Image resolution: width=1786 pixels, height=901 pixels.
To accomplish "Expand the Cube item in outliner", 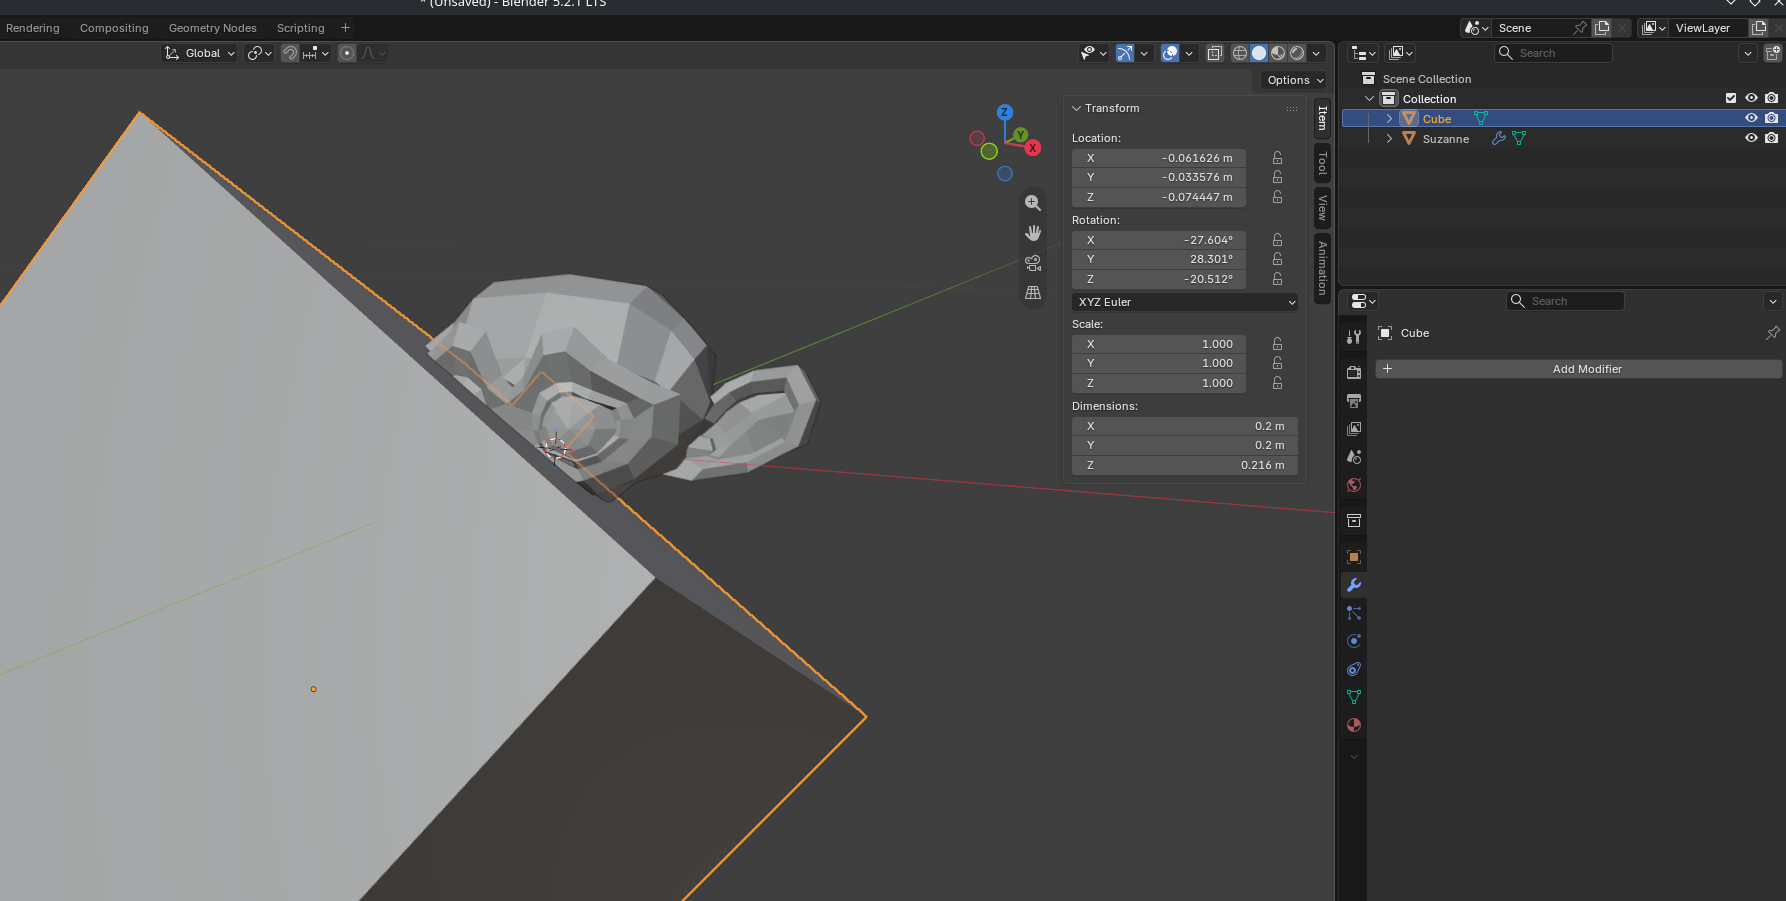I will [x=1389, y=118].
